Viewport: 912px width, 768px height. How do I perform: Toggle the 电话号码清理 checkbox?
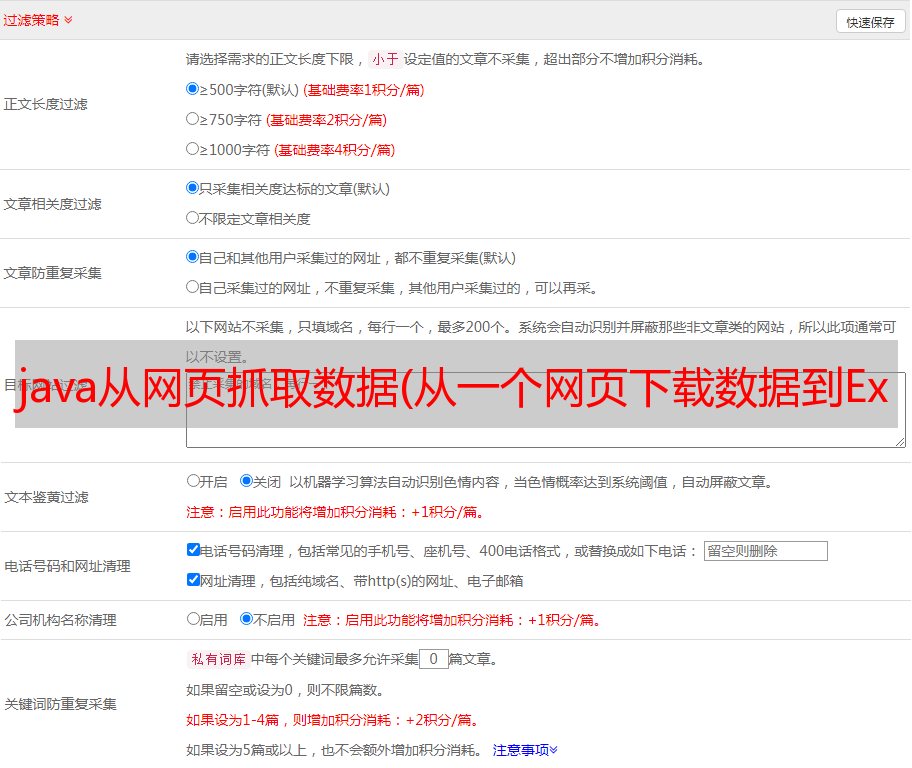(x=194, y=550)
